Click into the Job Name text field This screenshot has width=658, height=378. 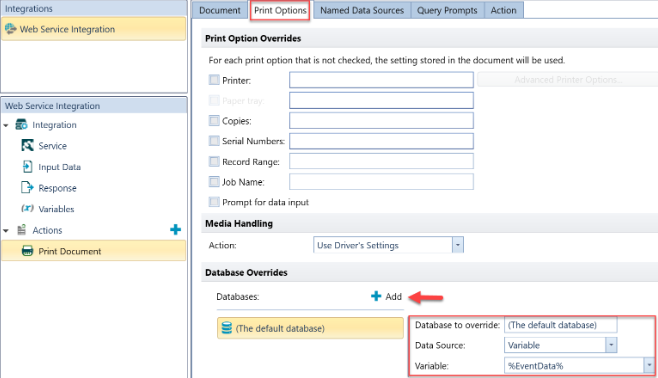point(381,182)
